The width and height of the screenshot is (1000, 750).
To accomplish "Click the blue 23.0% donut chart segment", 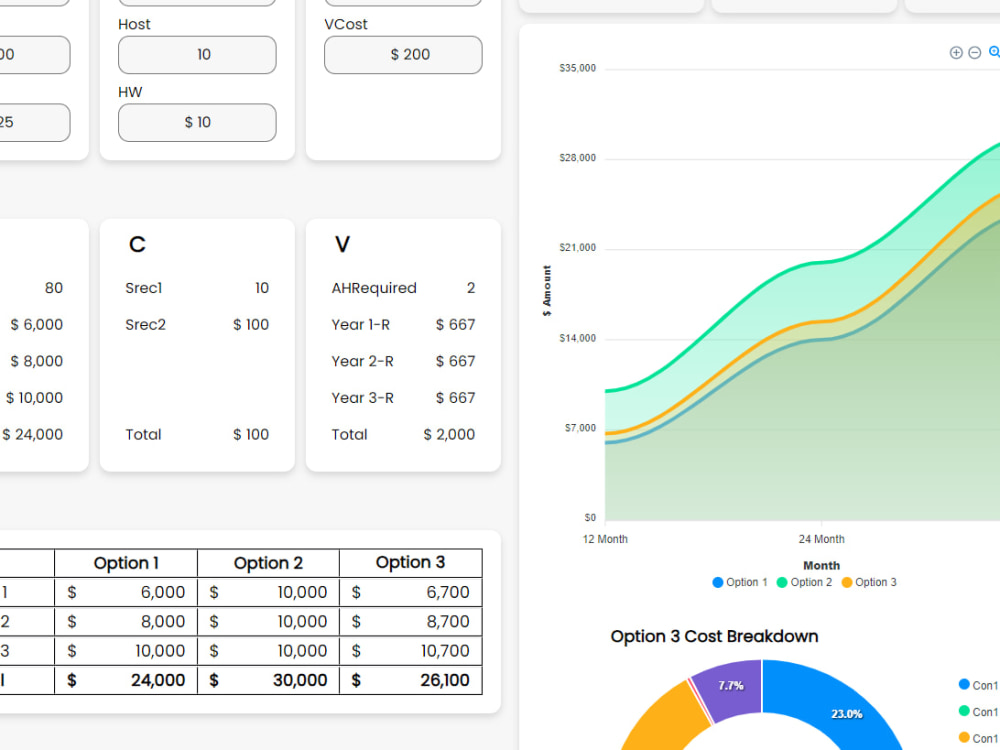I will click(x=842, y=708).
